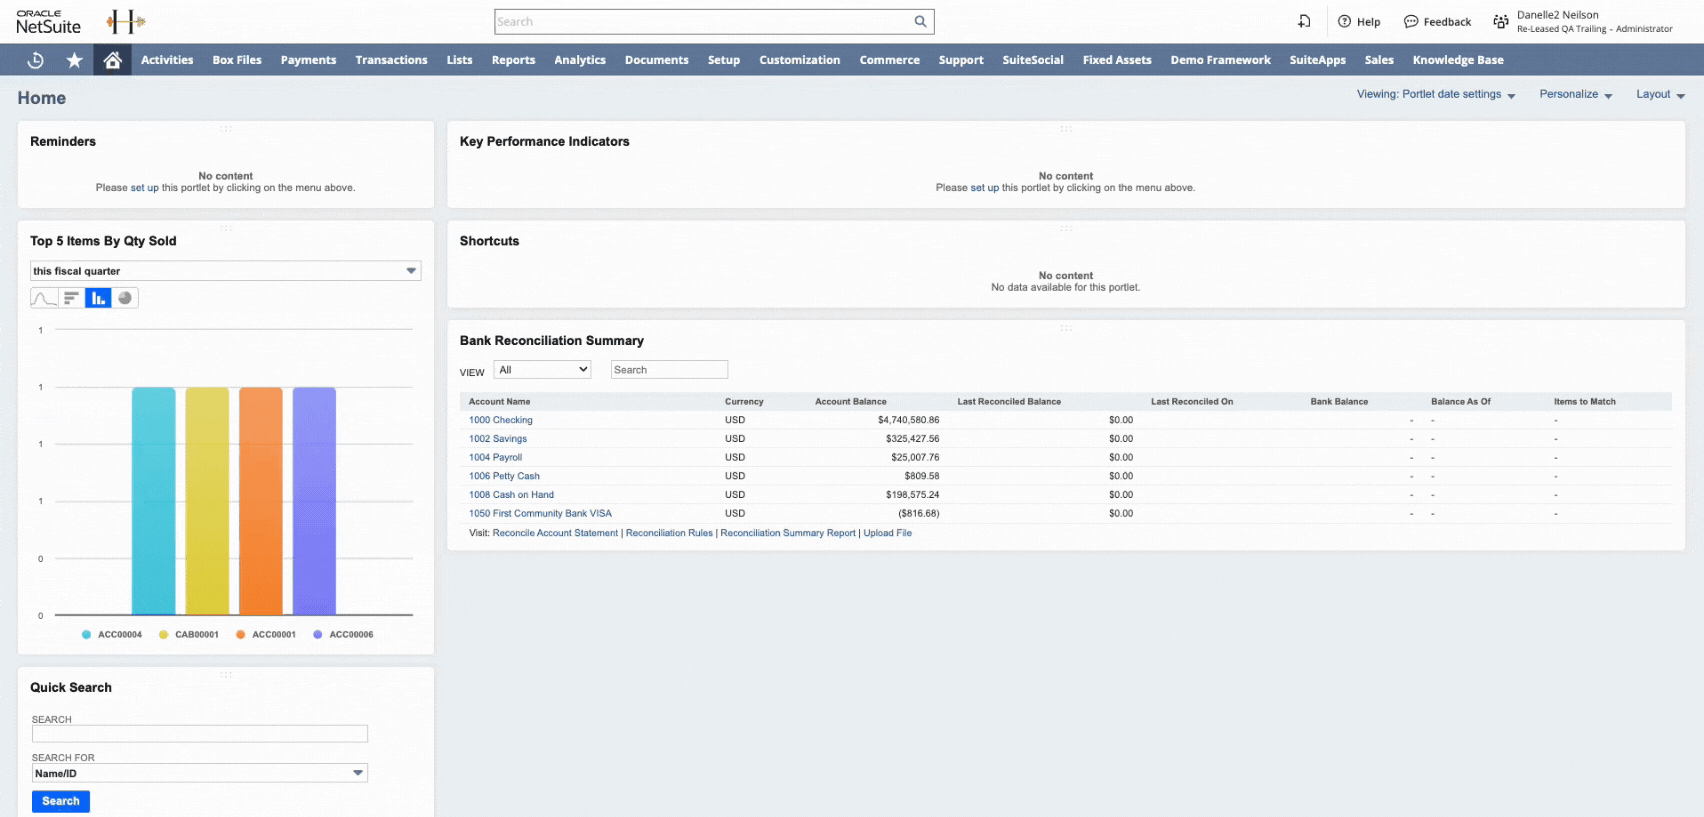Open the change roles icon
This screenshot has height=817, width=1704.
[x=1500, y=21]
